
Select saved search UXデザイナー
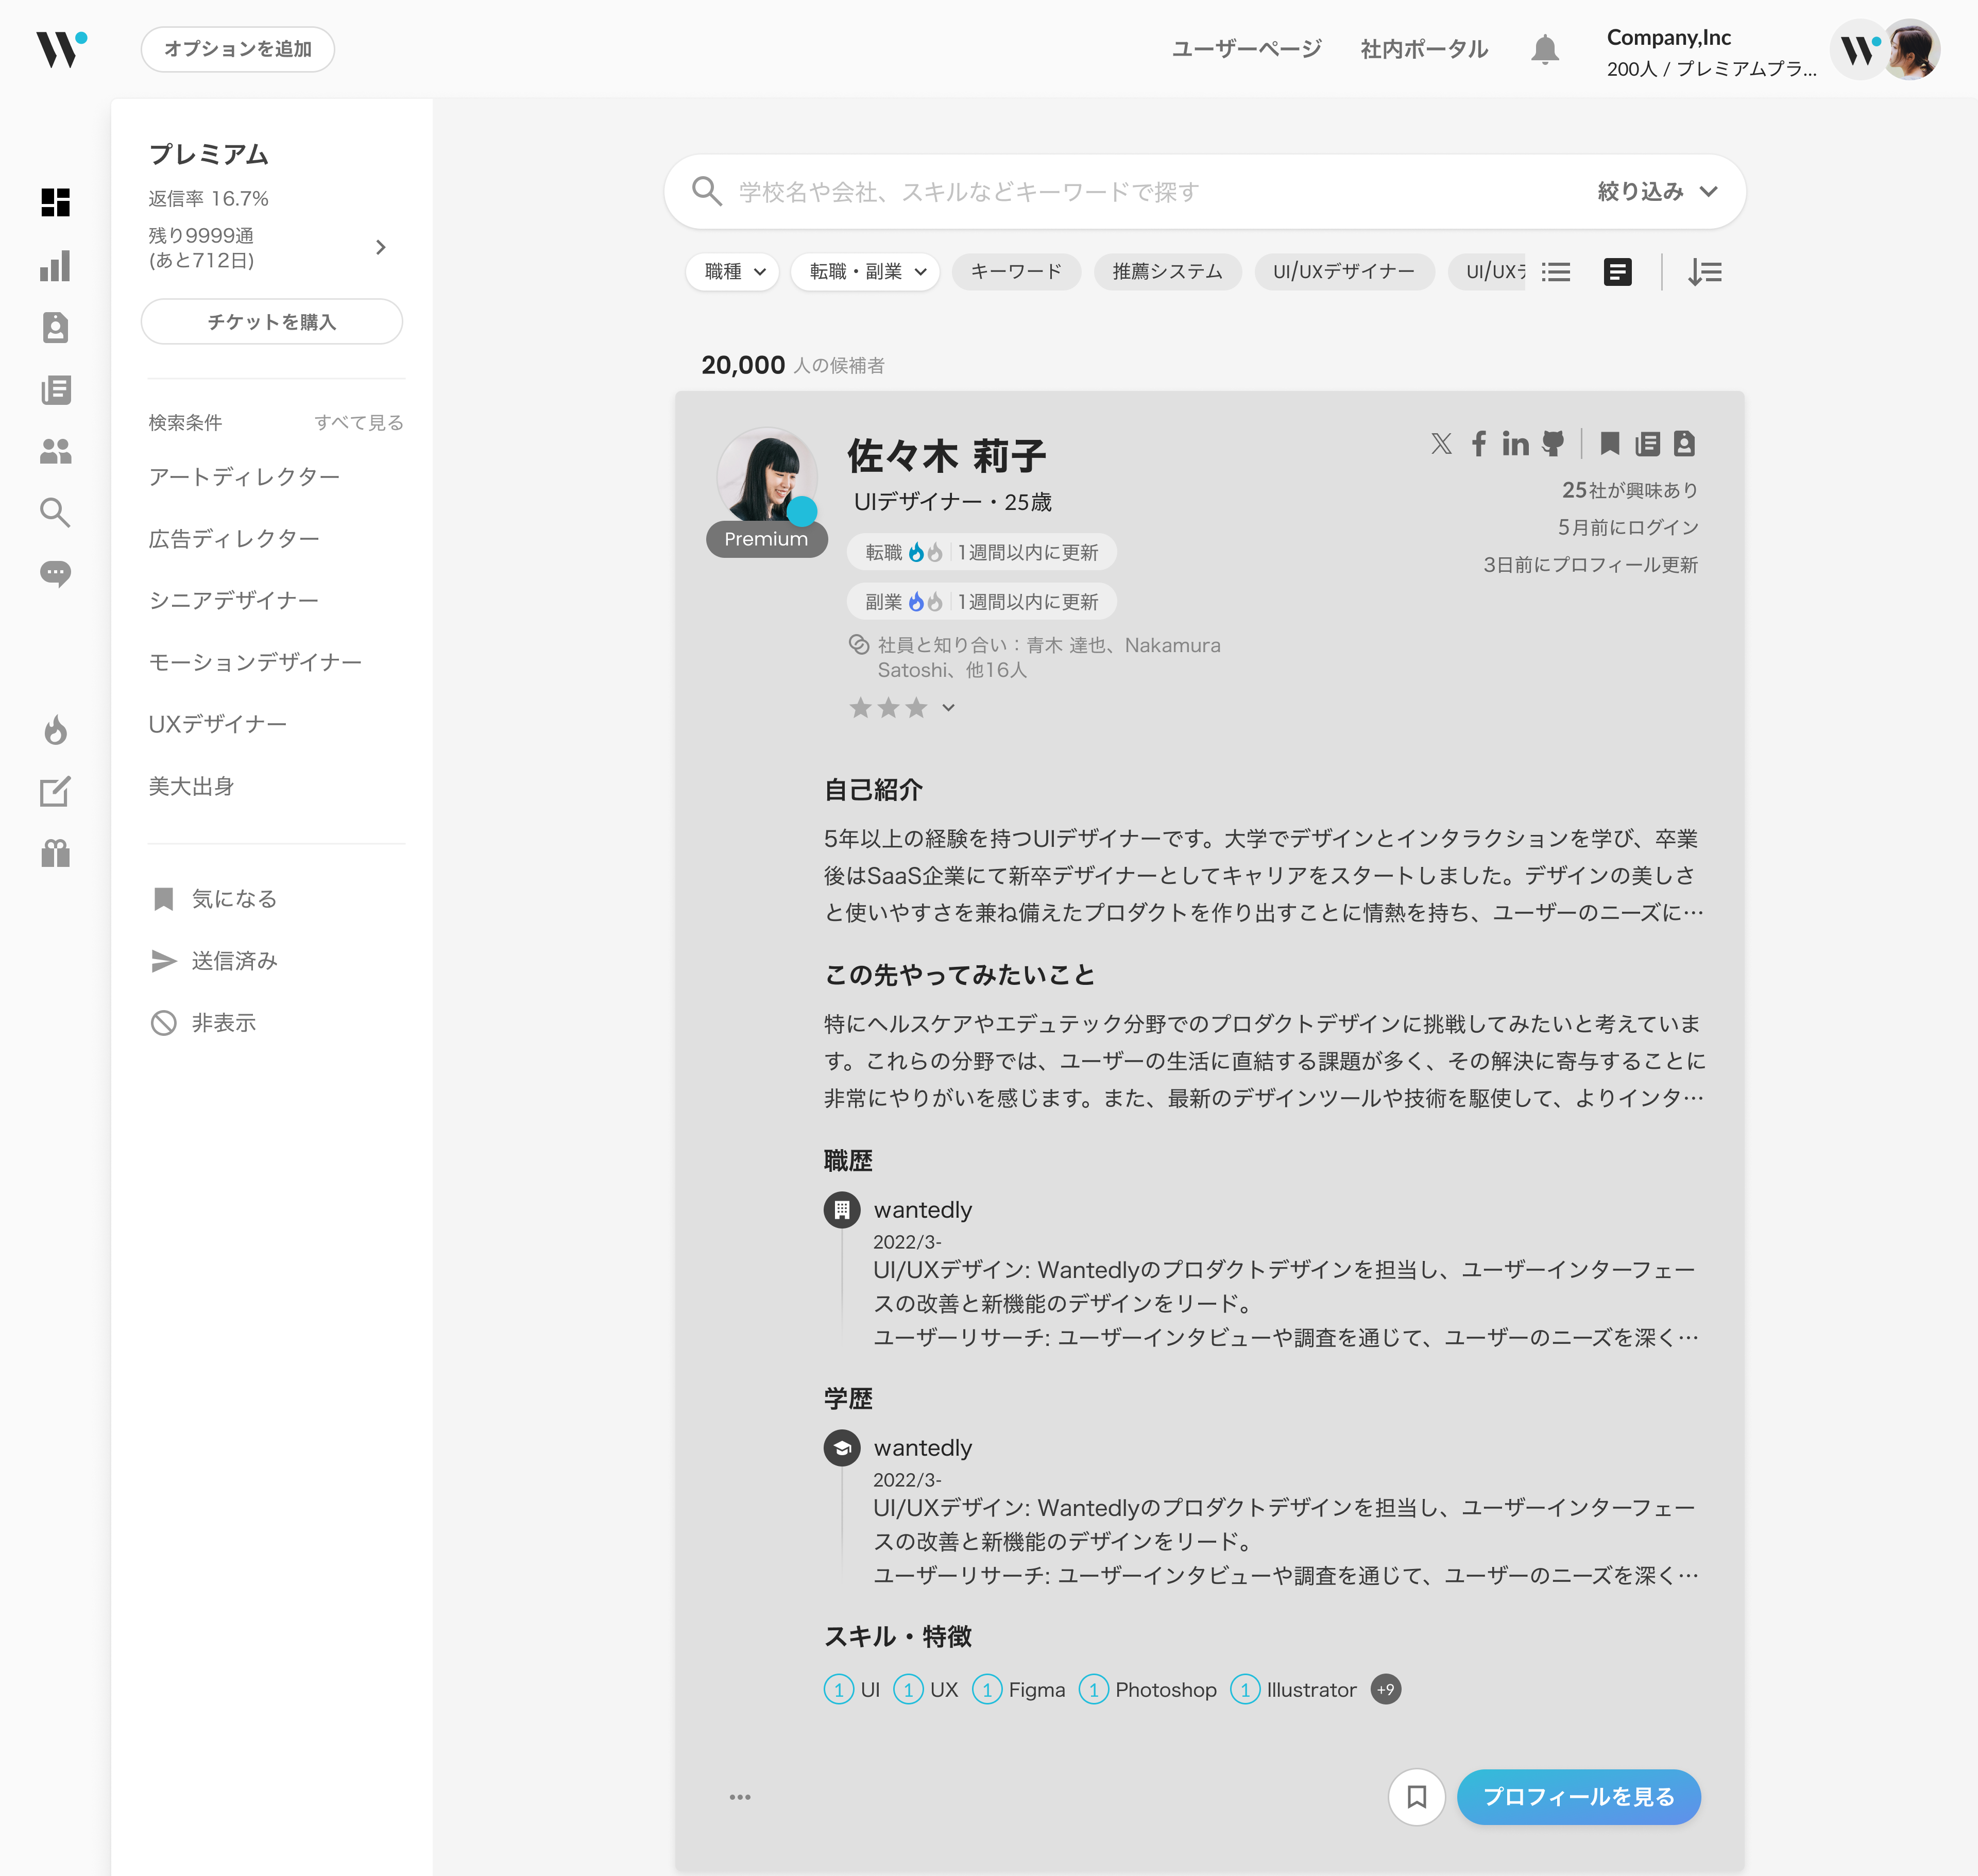click(218, 724)
